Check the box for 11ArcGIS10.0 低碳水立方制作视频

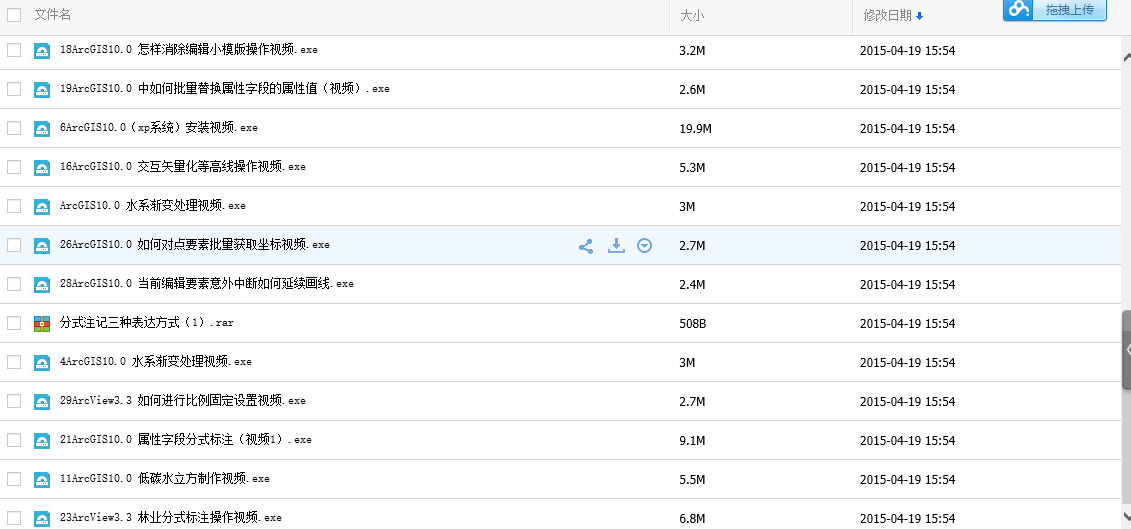(14, 478)
